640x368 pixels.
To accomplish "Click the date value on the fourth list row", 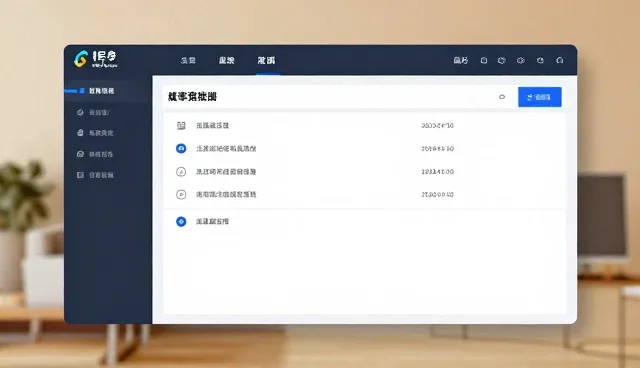I will (438, 195).
